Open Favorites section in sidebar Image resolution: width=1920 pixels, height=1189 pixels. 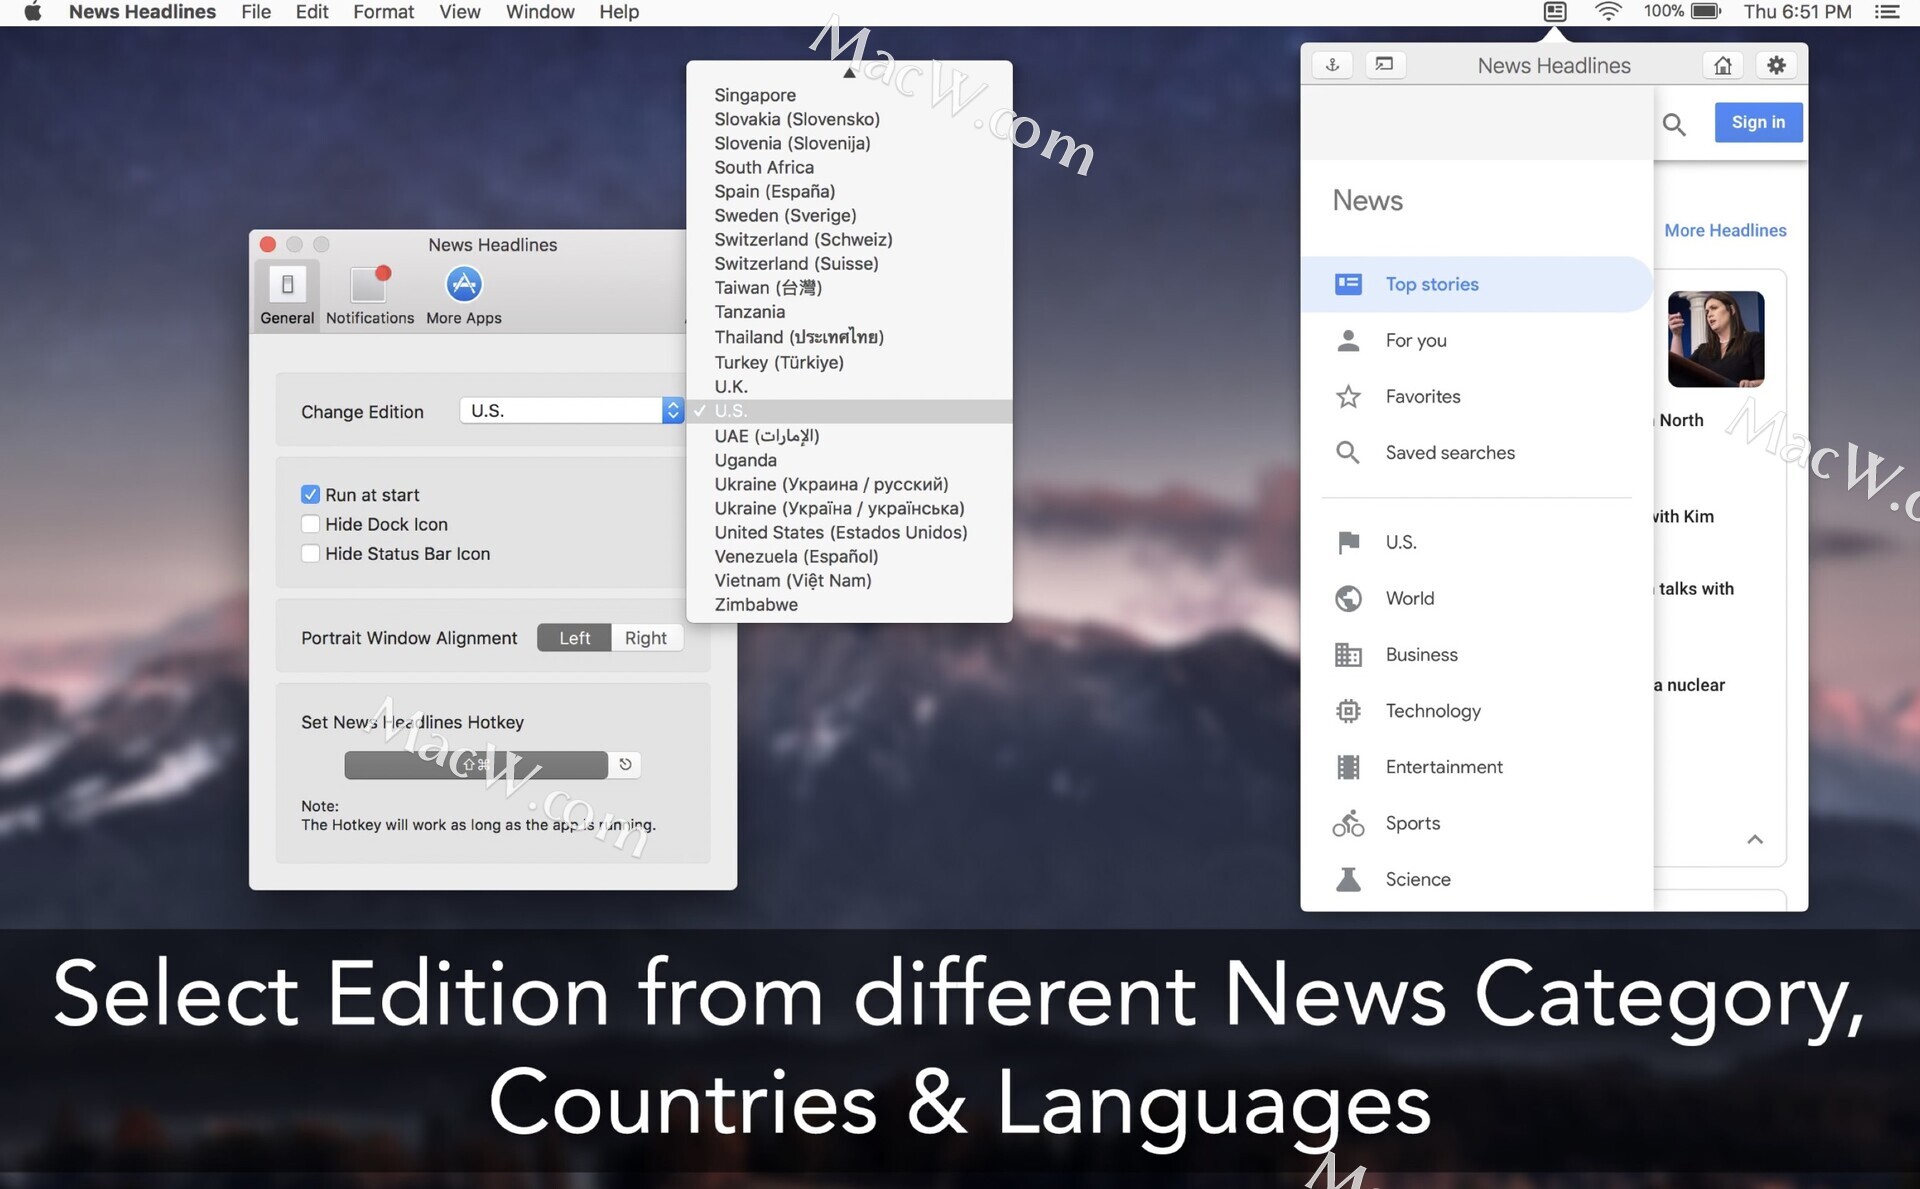coord(1476,396)
